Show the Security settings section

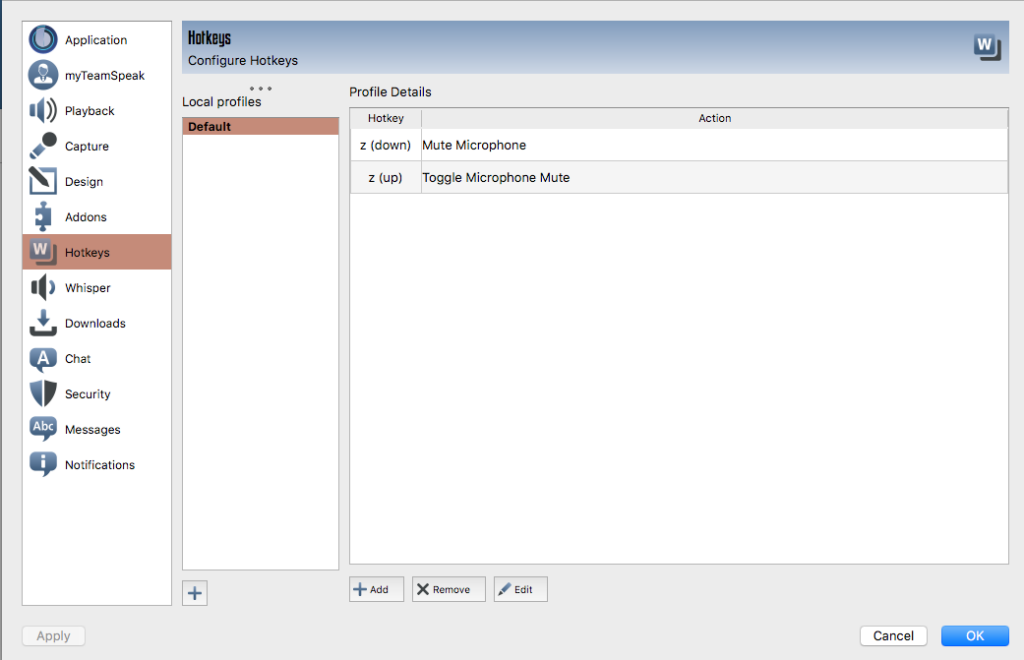97,394
